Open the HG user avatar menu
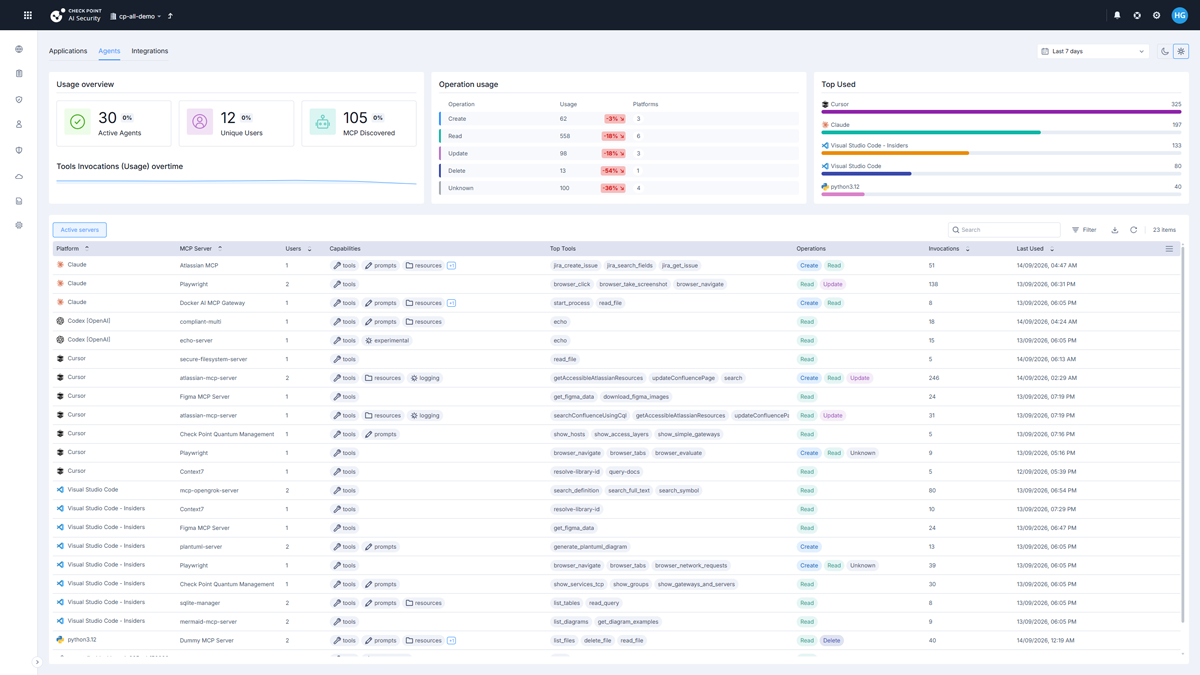This screenshot has width=1200, height=675. (1180, 15)
